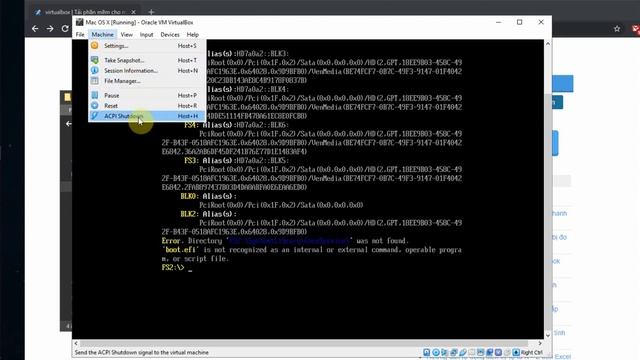The height and width of the screenshot is (360, 640).
Task: Click the horizontal scrollbar left arrow
Action: pyautogui.click(x=76, y=343)
